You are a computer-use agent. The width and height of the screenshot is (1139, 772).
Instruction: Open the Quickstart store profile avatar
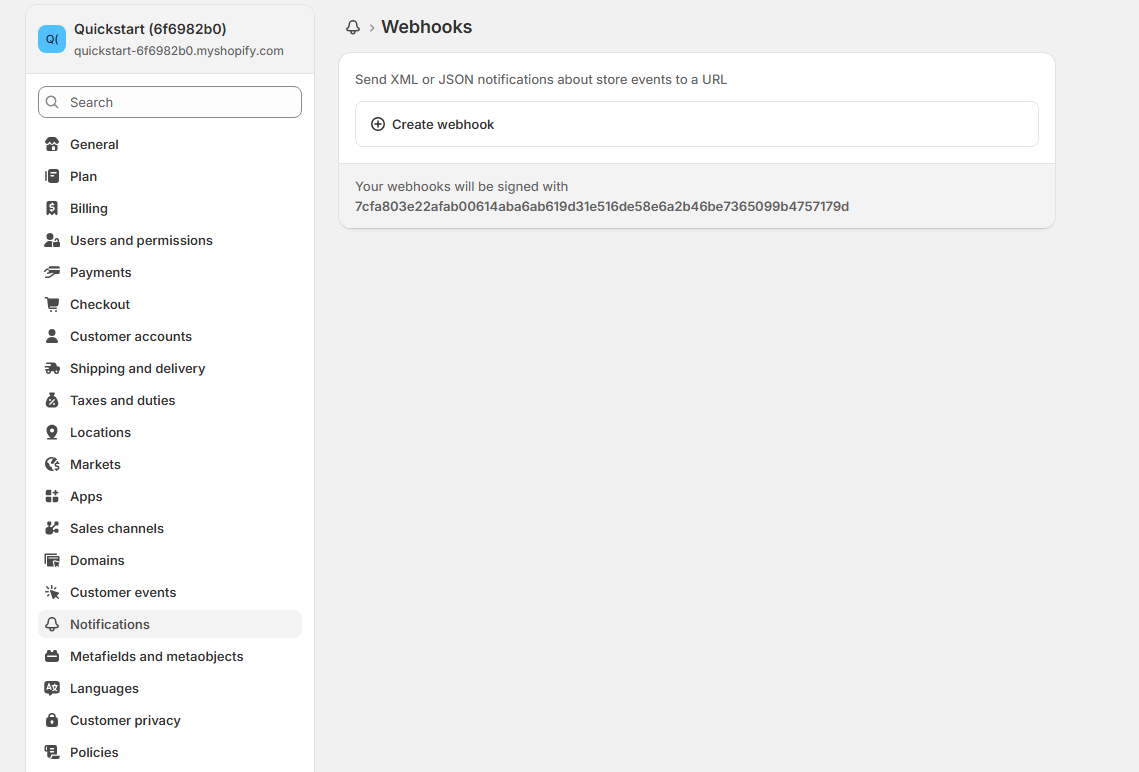[51, 39]
